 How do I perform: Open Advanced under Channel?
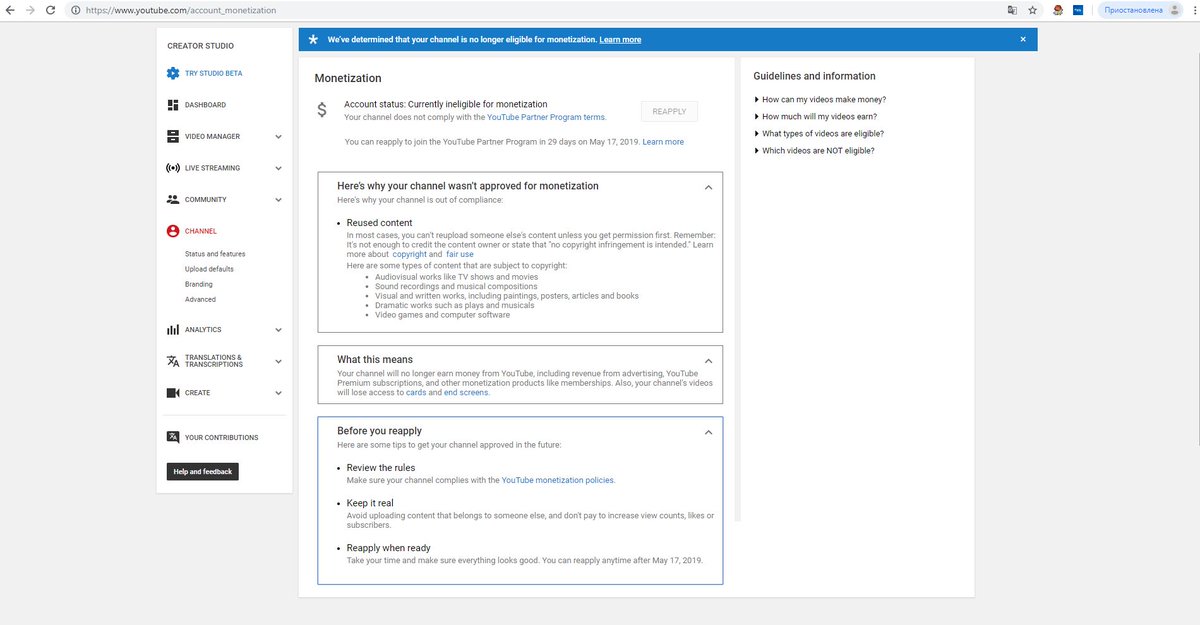(200, 299)
